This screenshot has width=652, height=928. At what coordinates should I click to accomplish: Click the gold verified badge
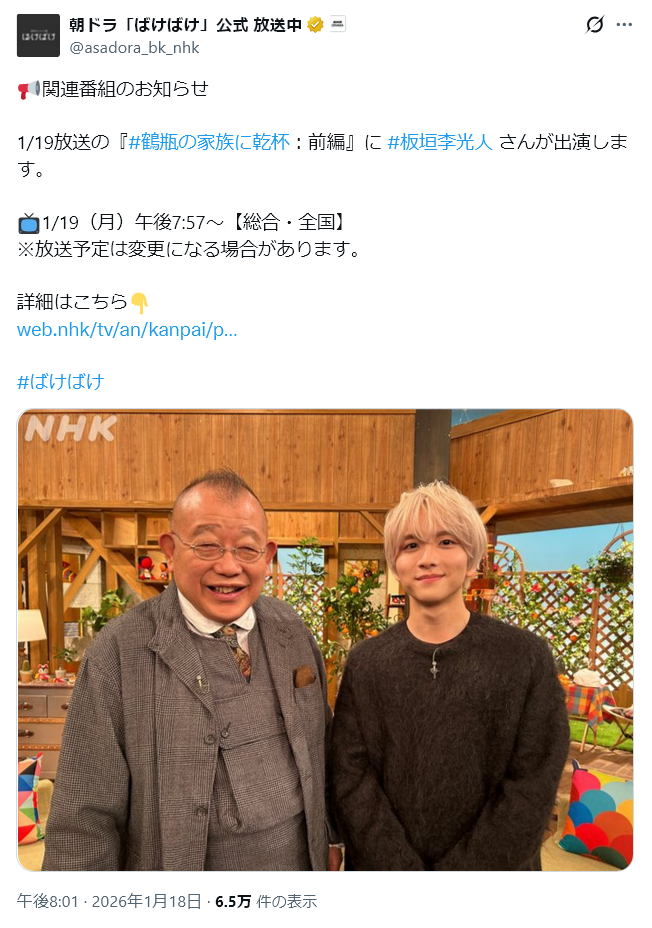(x=315, y=25)
